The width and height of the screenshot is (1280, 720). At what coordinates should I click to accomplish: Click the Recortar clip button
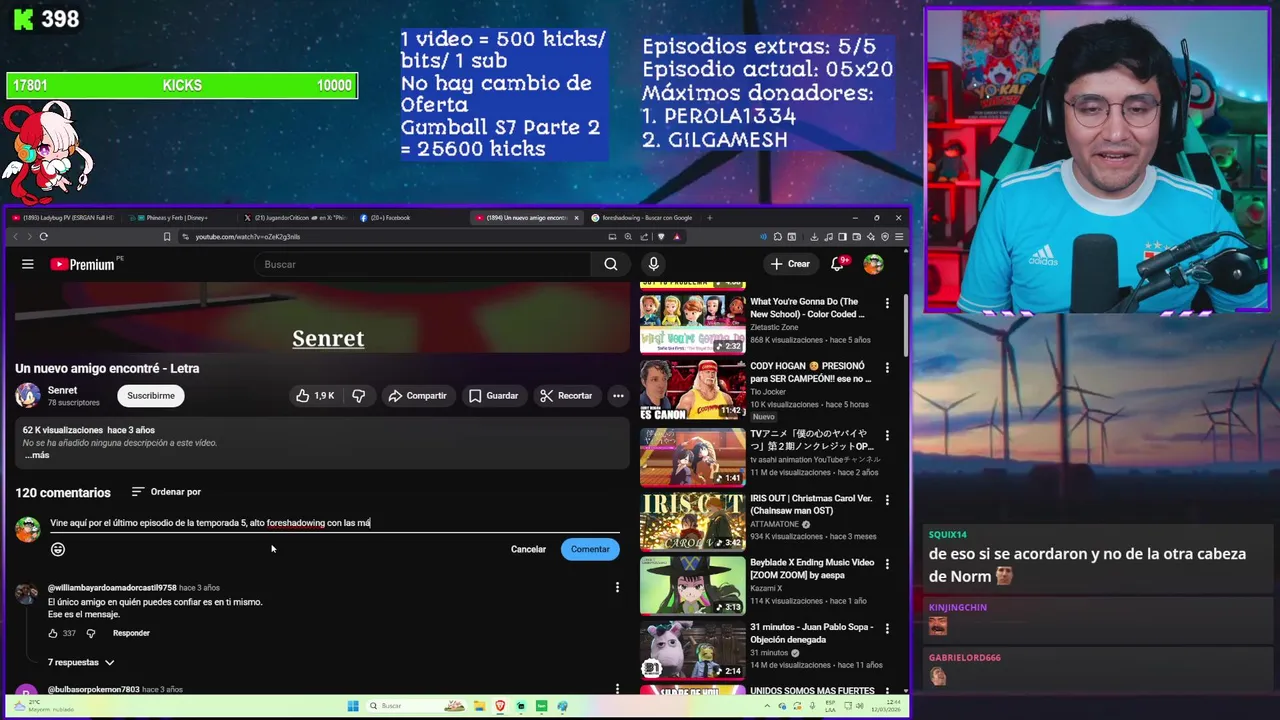point(566,396)
